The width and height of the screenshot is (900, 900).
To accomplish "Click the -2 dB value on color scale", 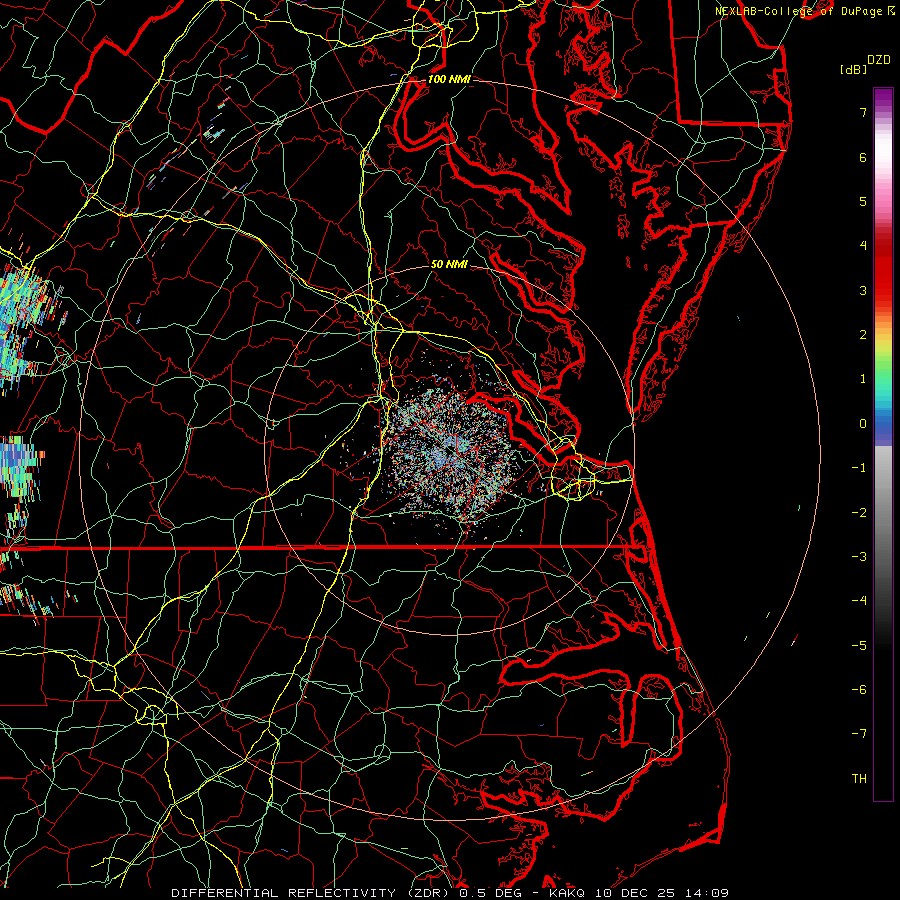I will 859,513.
